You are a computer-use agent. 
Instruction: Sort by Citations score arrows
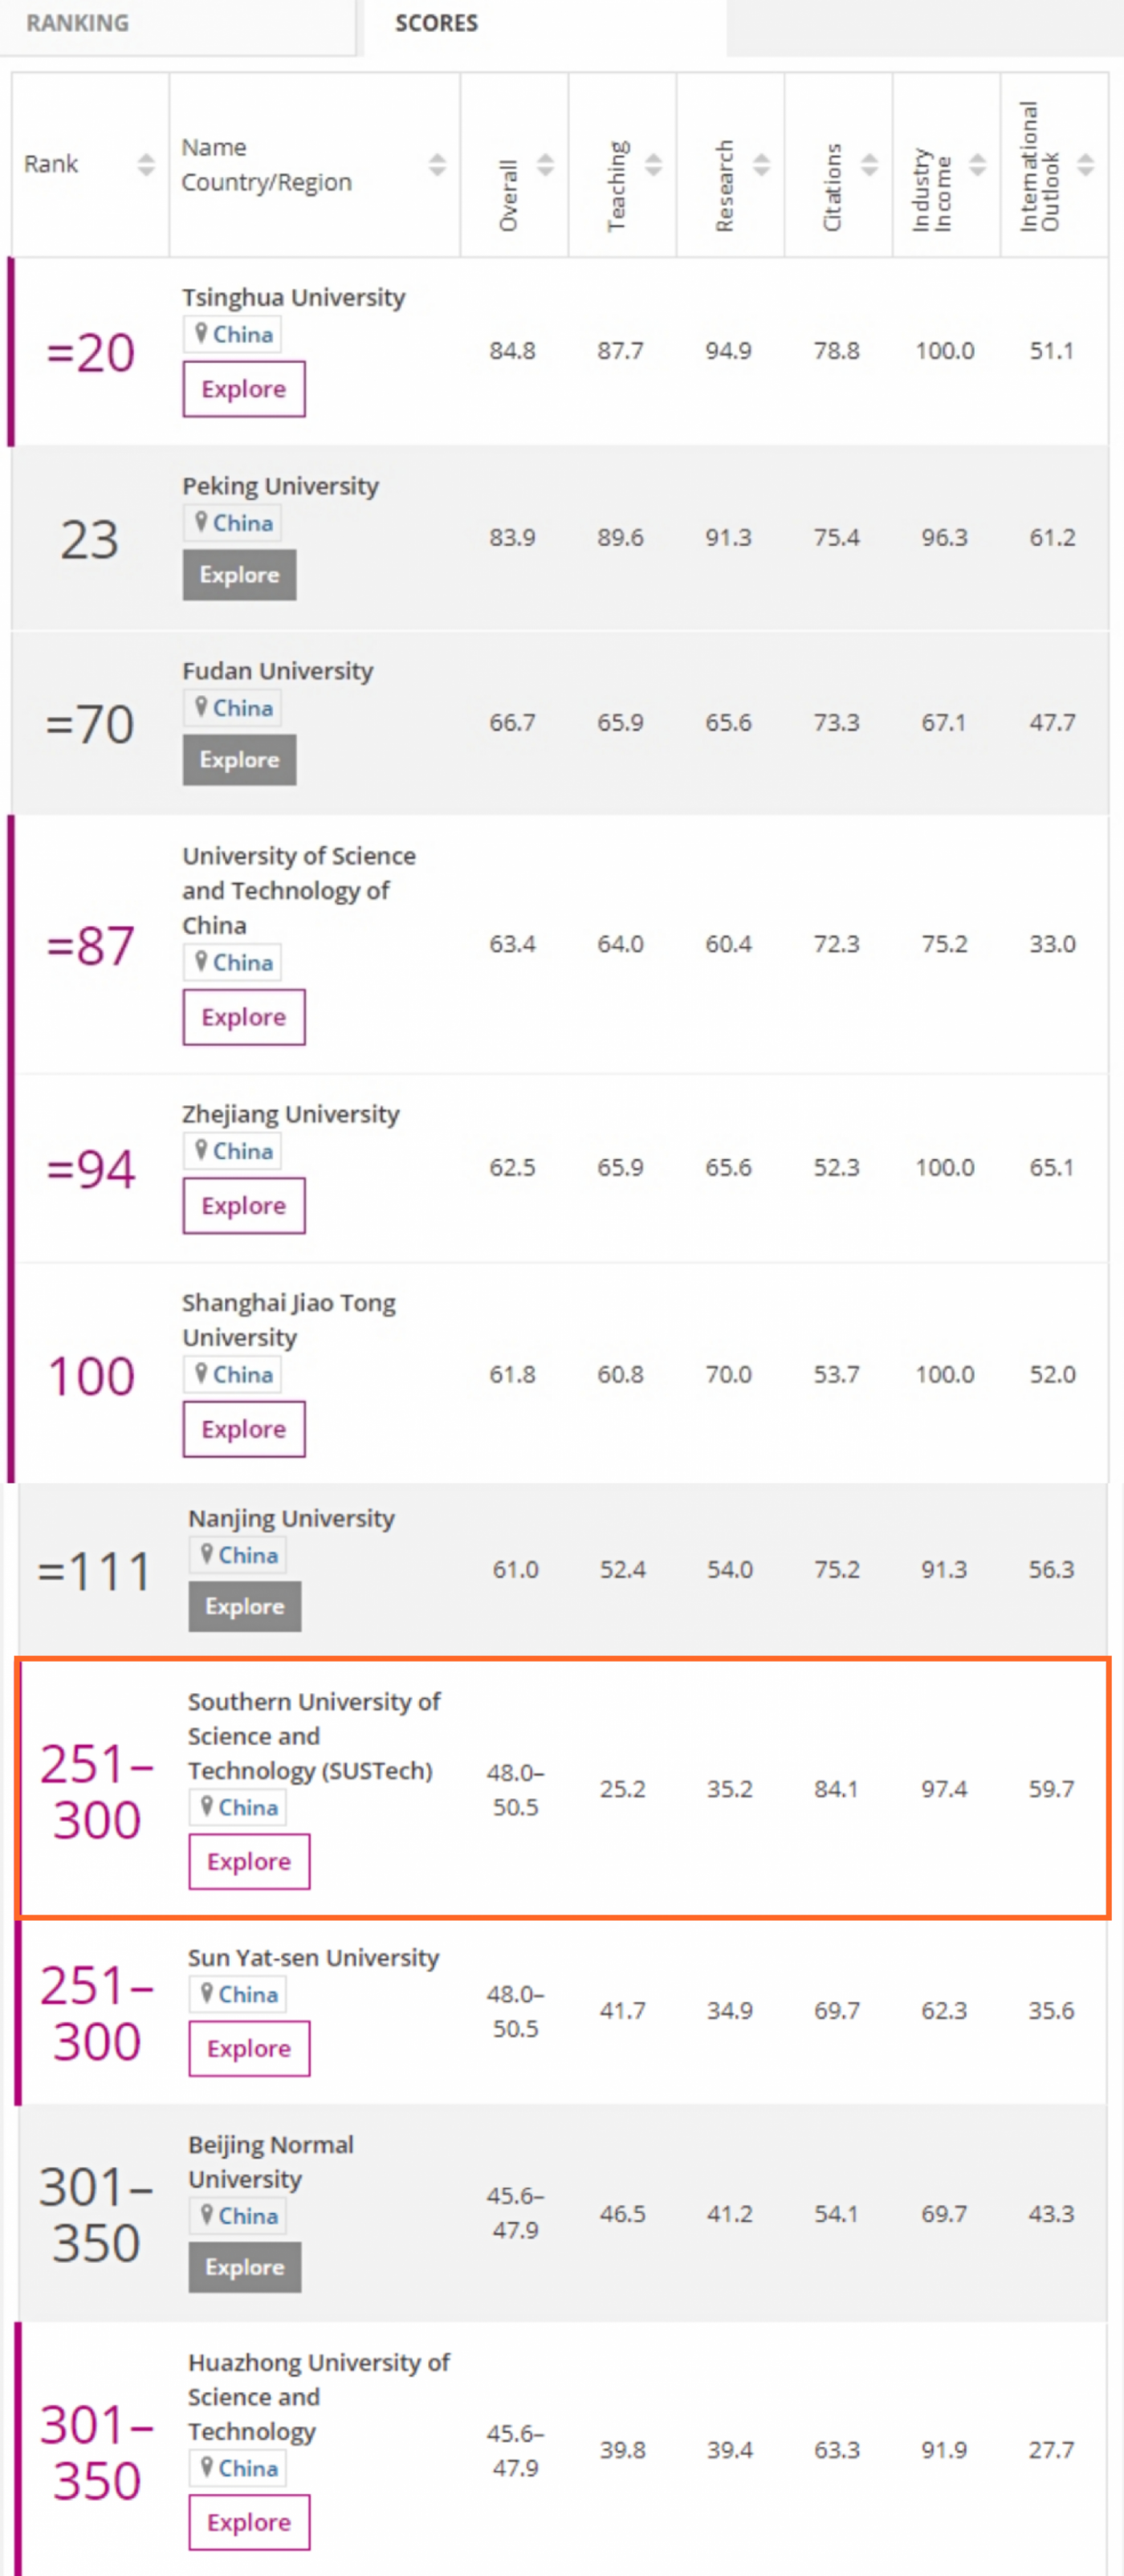(869, 165)
